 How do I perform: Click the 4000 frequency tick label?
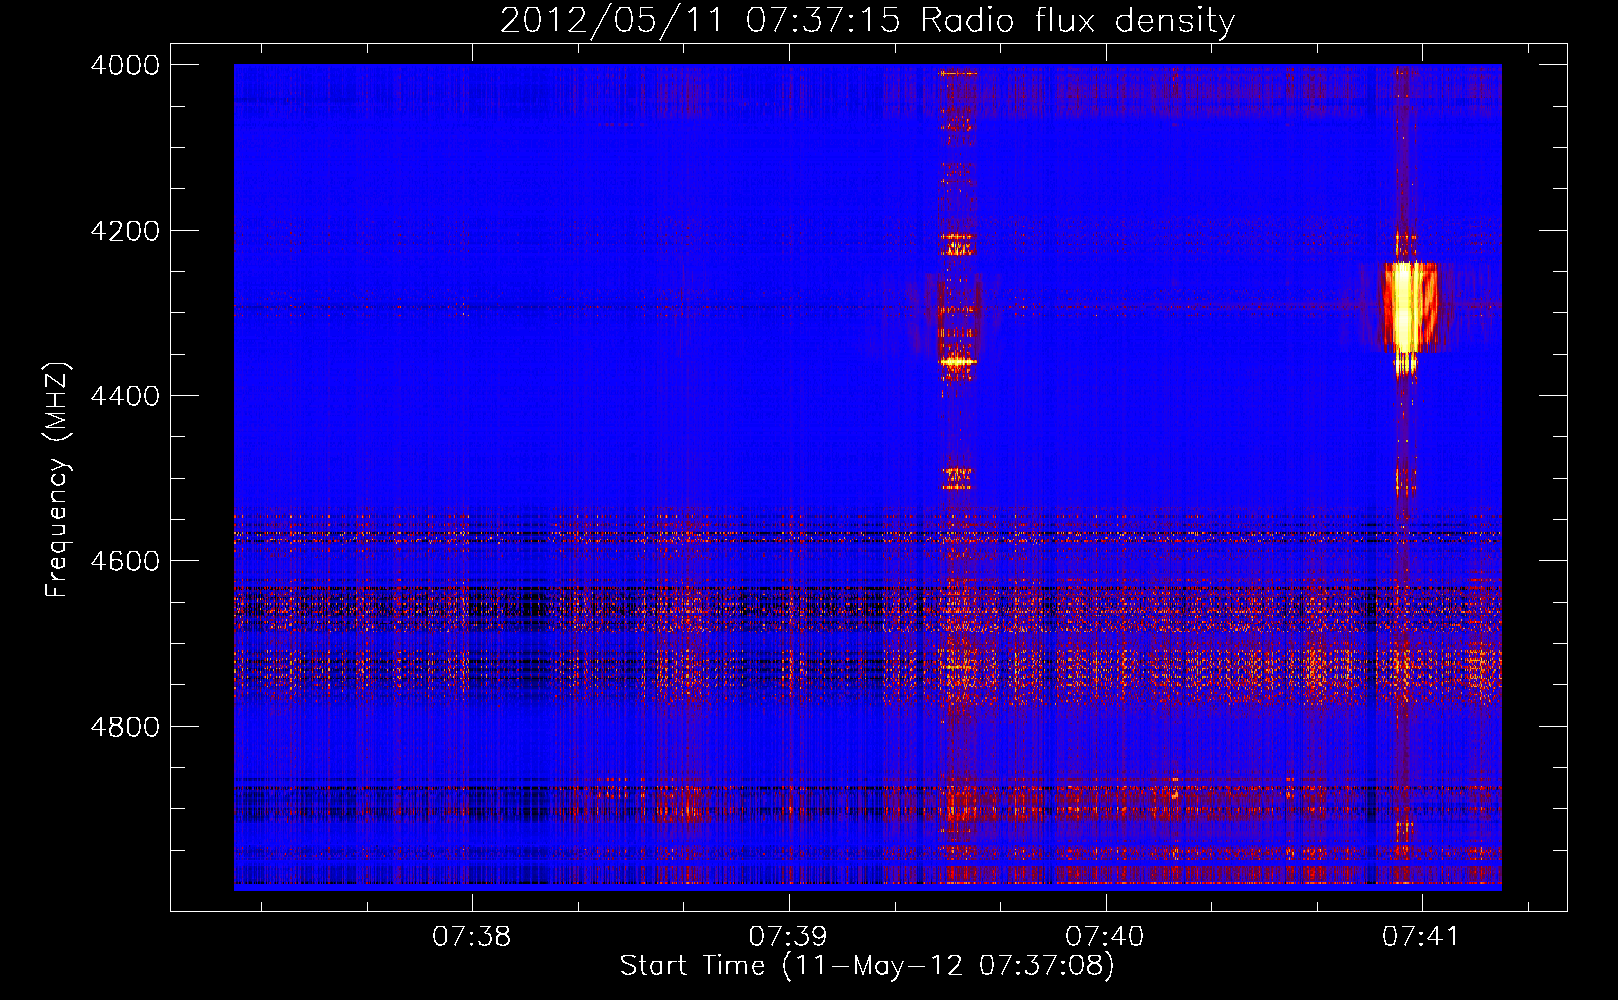pyautogui.click(x=125, y=65)
